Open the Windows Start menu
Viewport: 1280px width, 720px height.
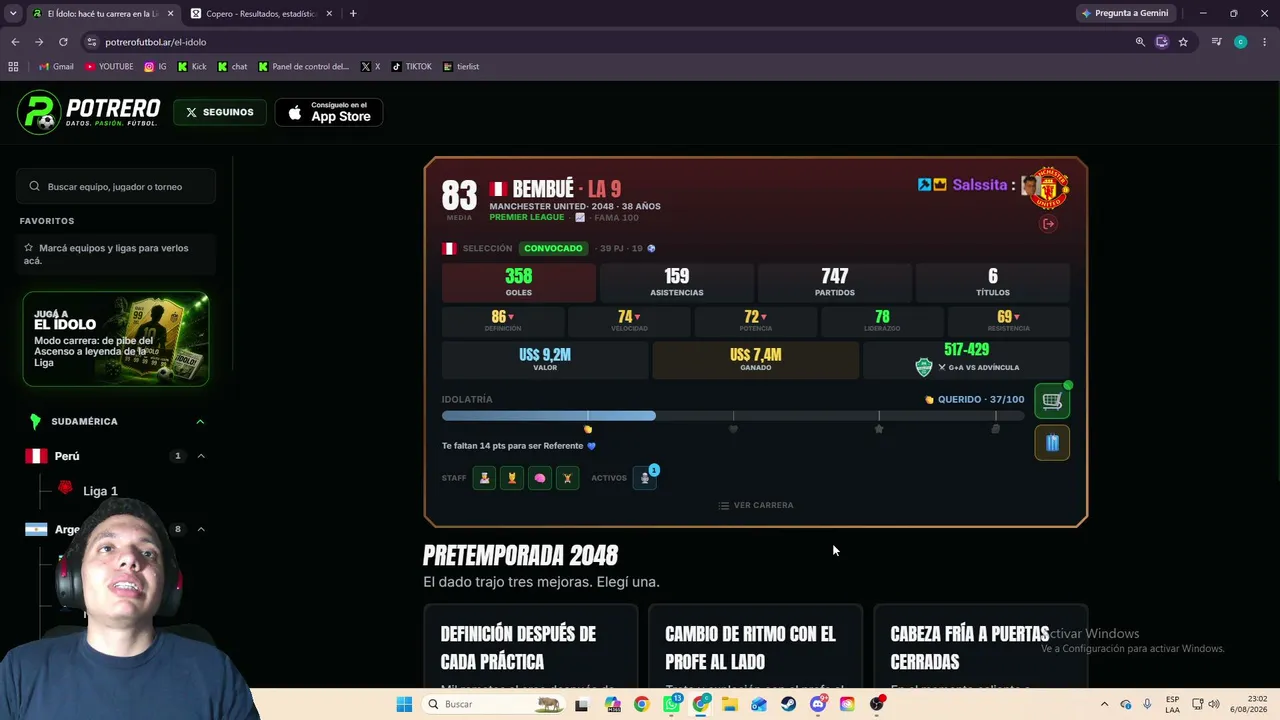404,704
